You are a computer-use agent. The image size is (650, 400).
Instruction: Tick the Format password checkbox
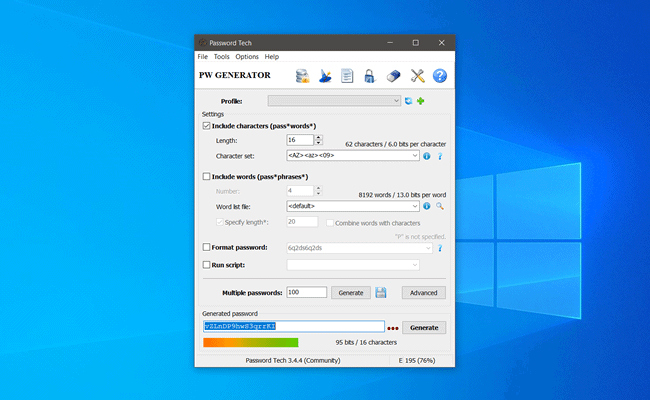(207, 247)
